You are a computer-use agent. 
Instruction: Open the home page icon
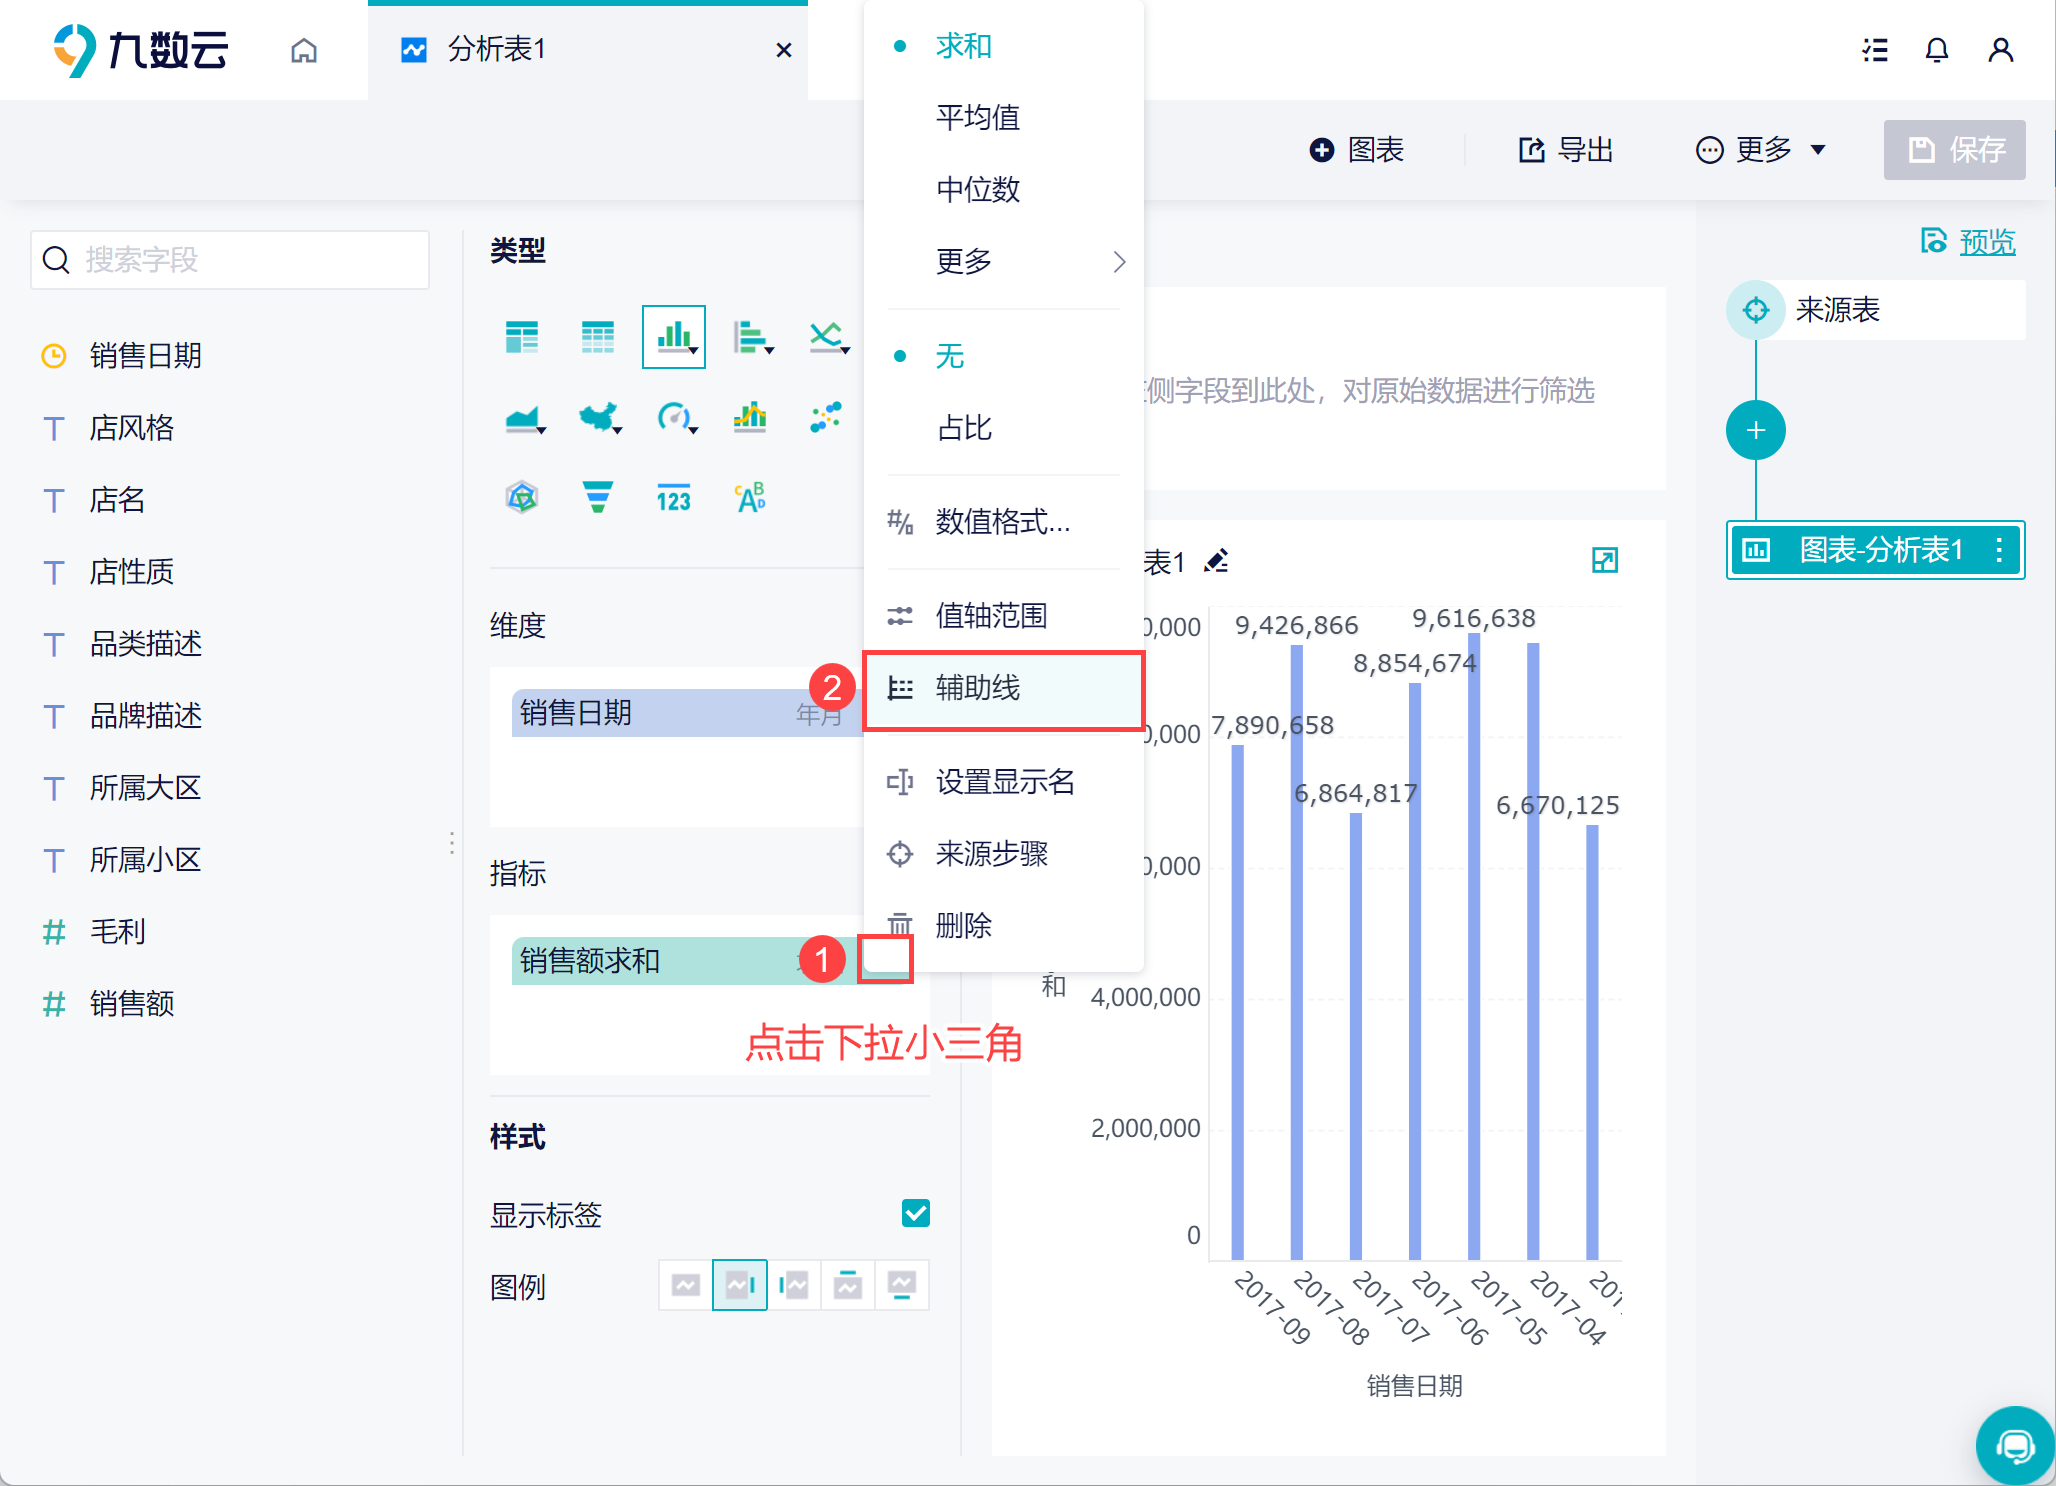click(x=304, y=50)
